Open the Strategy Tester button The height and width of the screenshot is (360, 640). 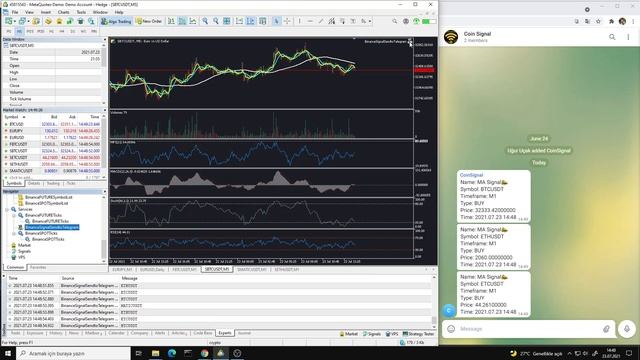coord(418,334)
